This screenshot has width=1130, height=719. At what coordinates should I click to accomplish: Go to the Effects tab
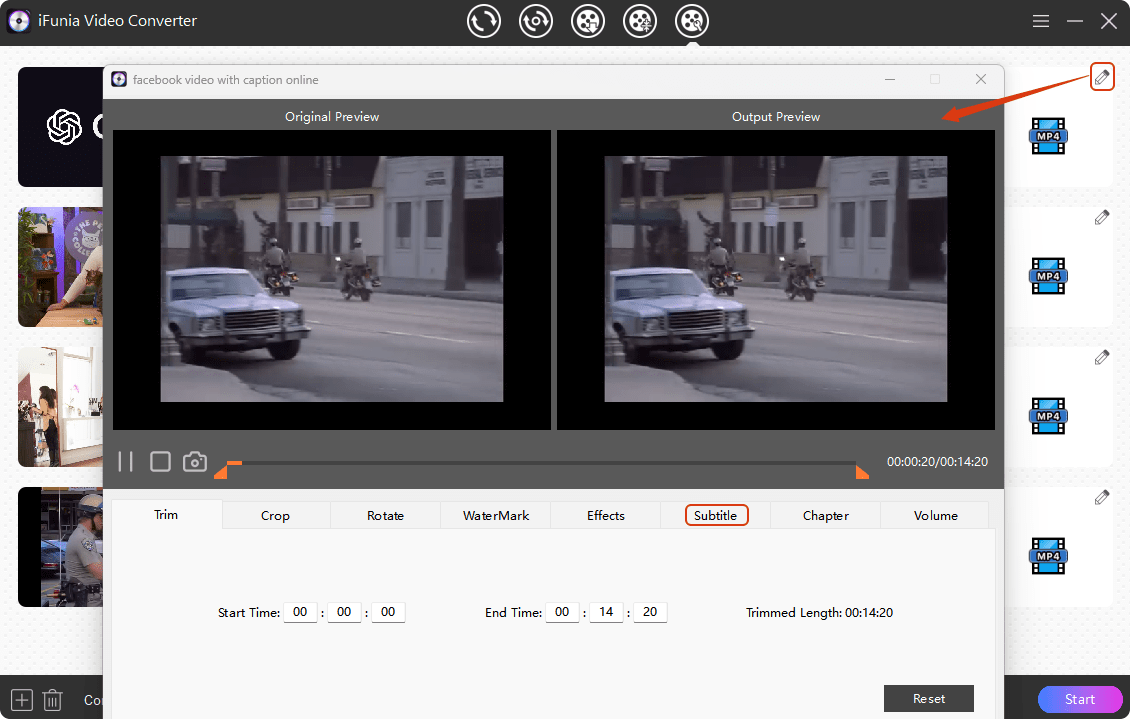tap(606, 515)
